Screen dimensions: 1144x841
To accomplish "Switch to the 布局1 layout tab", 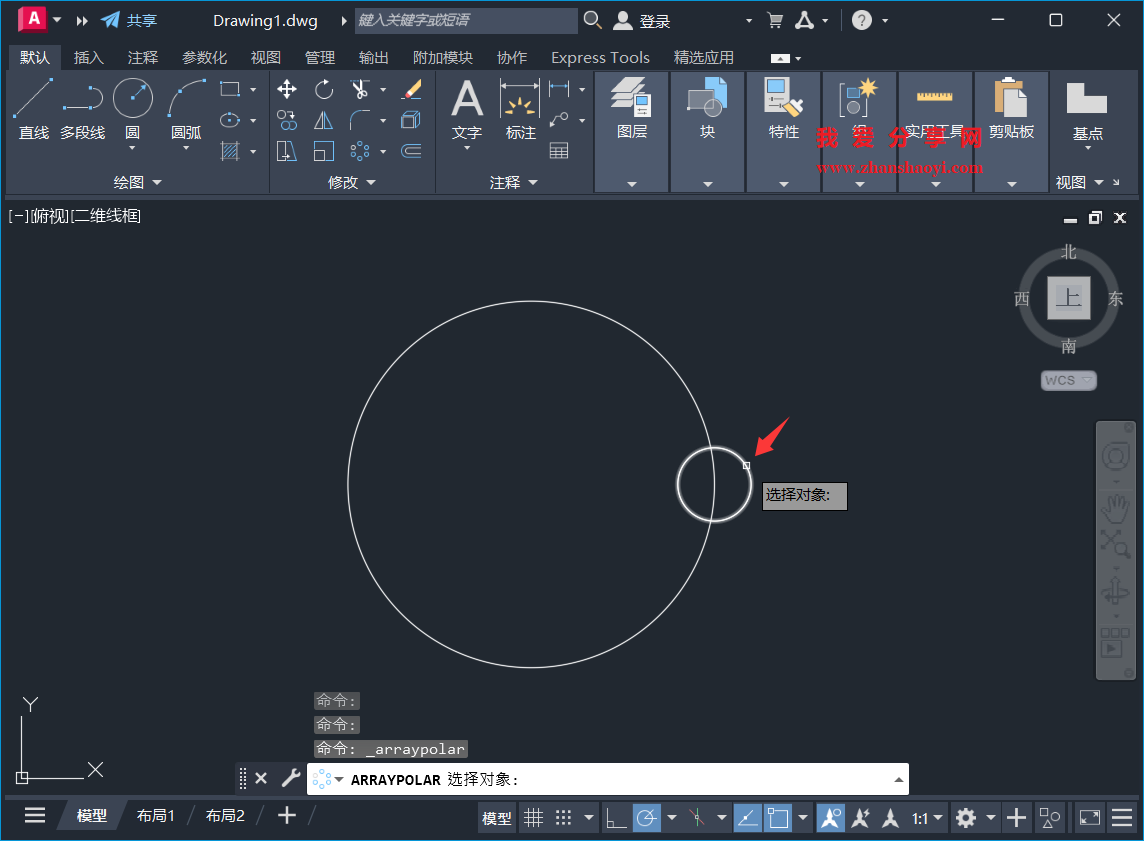I will coord(156,815).
